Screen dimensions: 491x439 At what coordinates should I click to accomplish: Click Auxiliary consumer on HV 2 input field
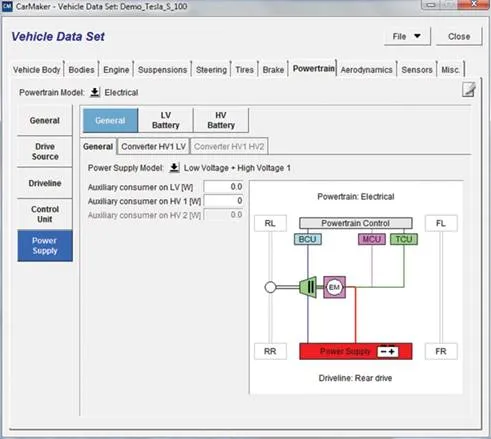pos(224,215)
